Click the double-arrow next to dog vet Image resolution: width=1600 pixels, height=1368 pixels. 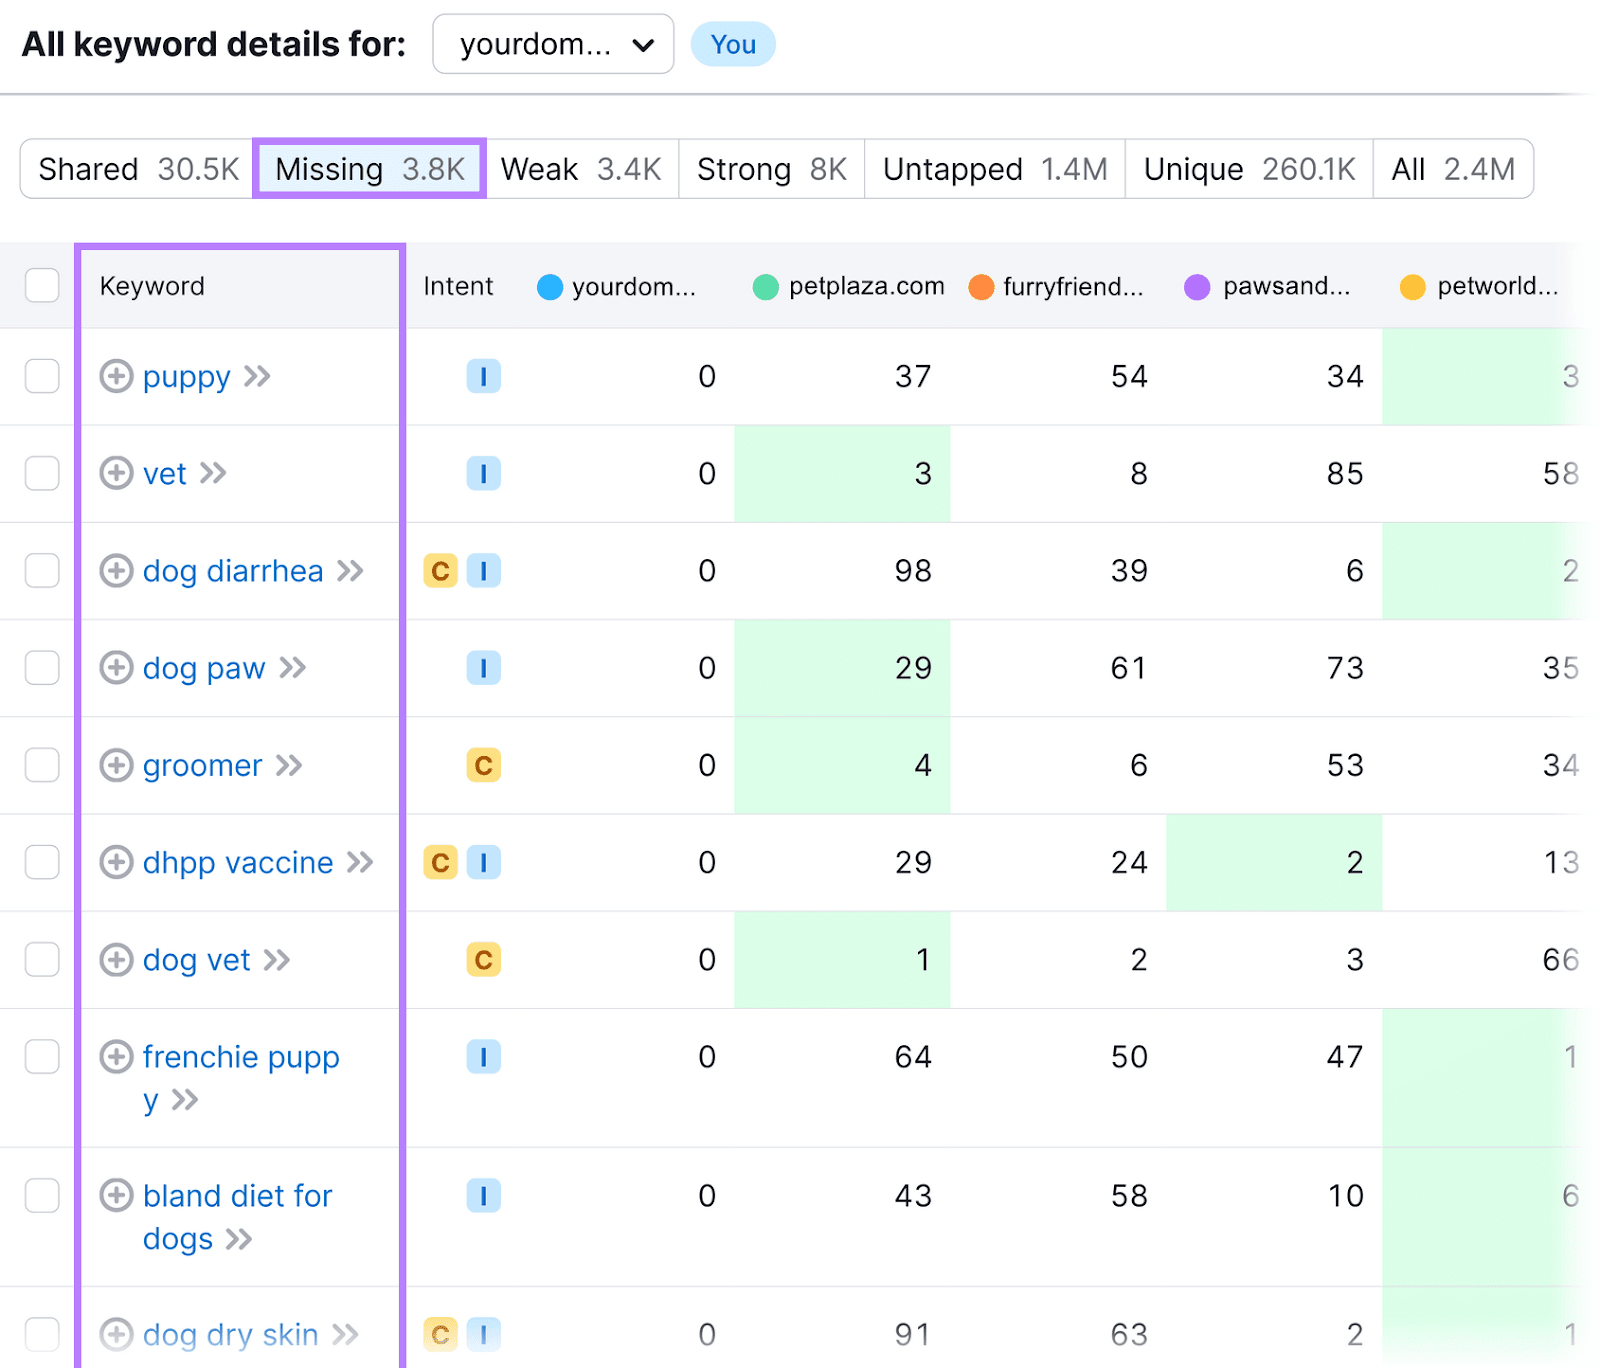pyautogui.click(x=277, y=960)
